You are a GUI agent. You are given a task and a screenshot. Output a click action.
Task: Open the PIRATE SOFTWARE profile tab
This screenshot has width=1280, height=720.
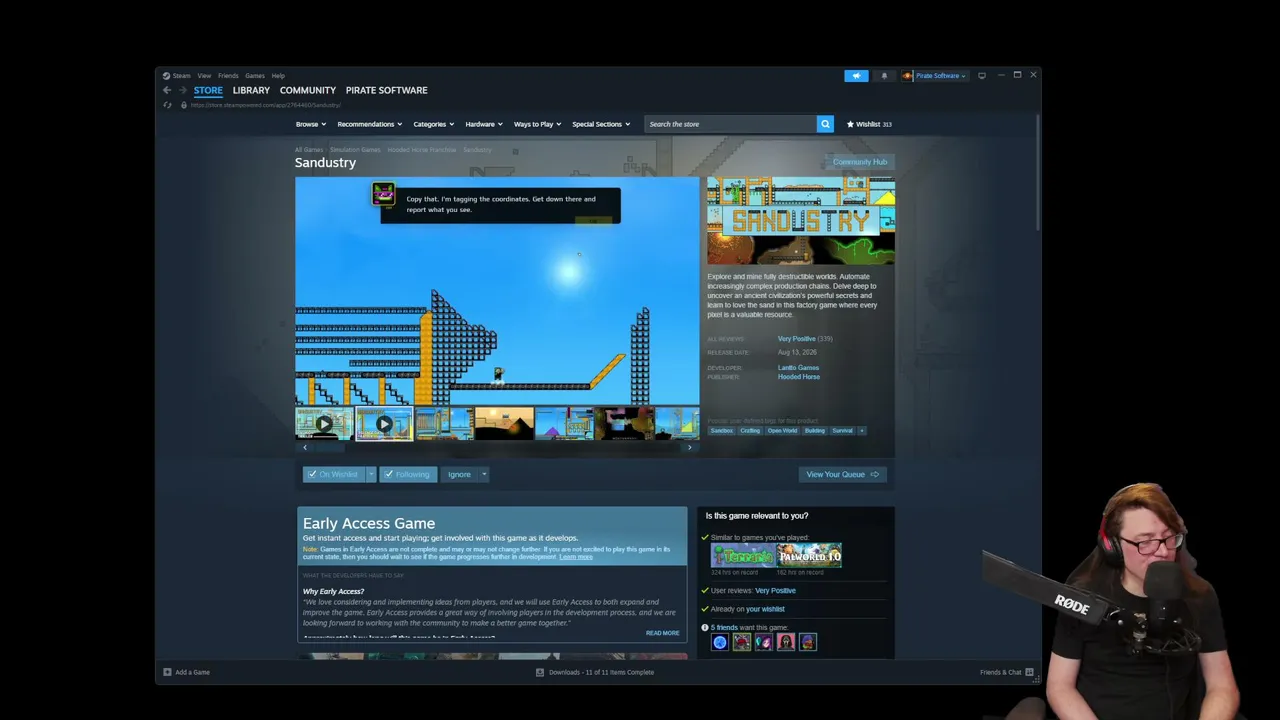tap(387, 90)
